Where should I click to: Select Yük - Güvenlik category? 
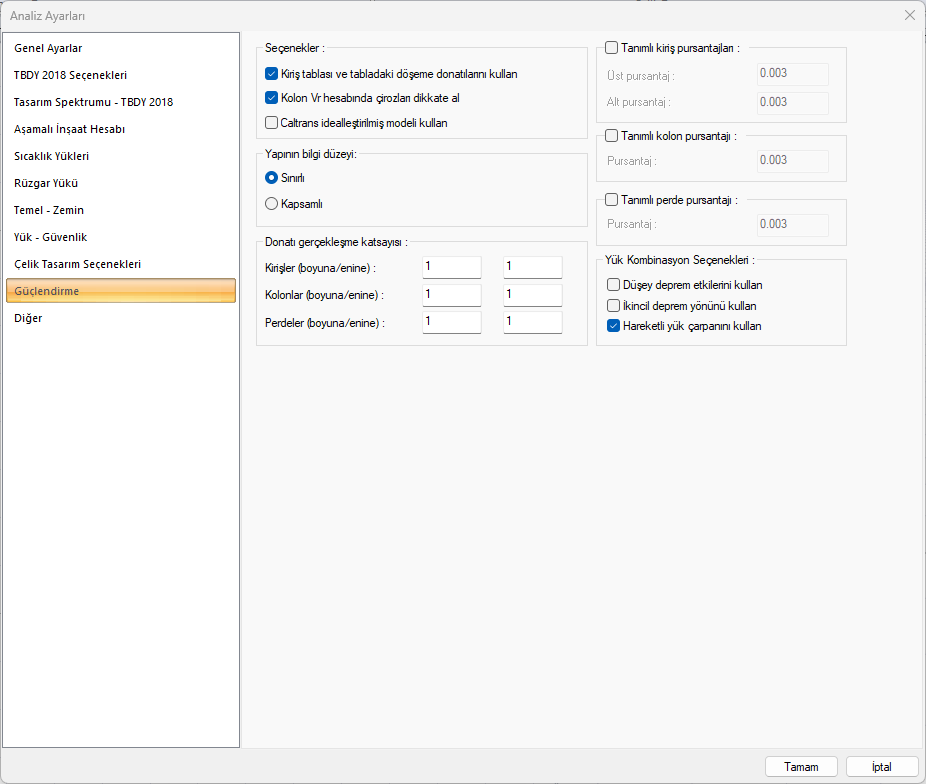[x=120, y=237]
